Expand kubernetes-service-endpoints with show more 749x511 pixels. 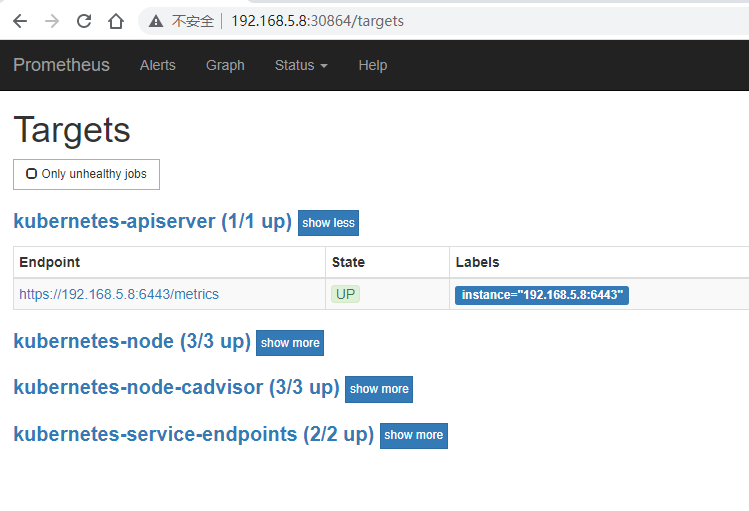pyautogui.click(x=413, y=435)
